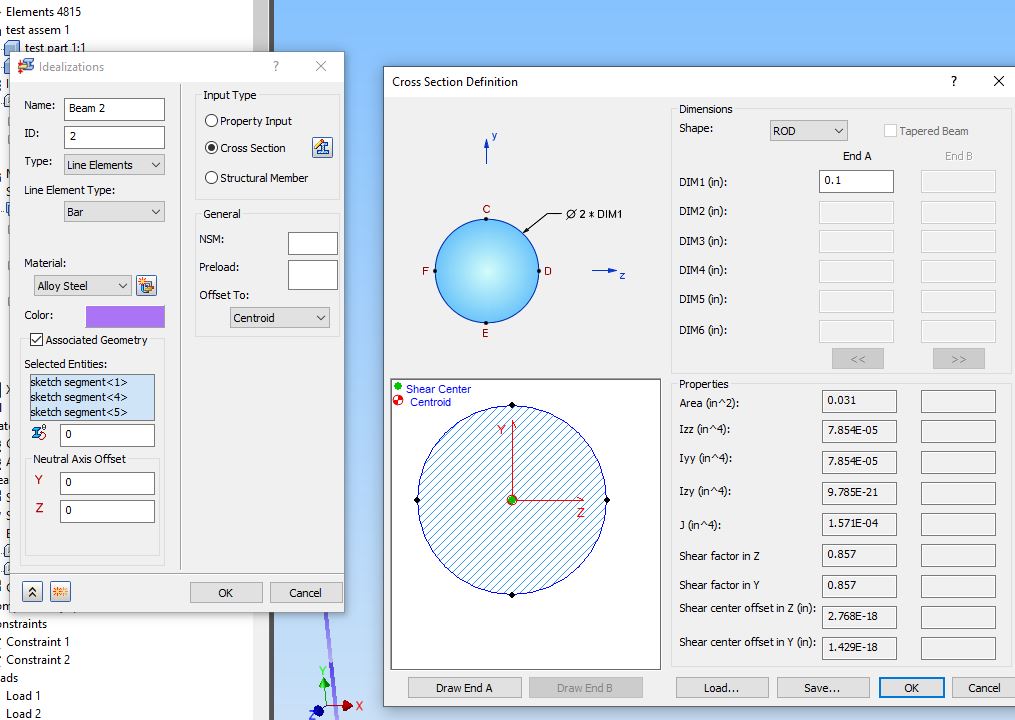Viewport: 1015px width, 720px height.
Task: Click the help icon on the Idealizations dialog
Action: 274,66
